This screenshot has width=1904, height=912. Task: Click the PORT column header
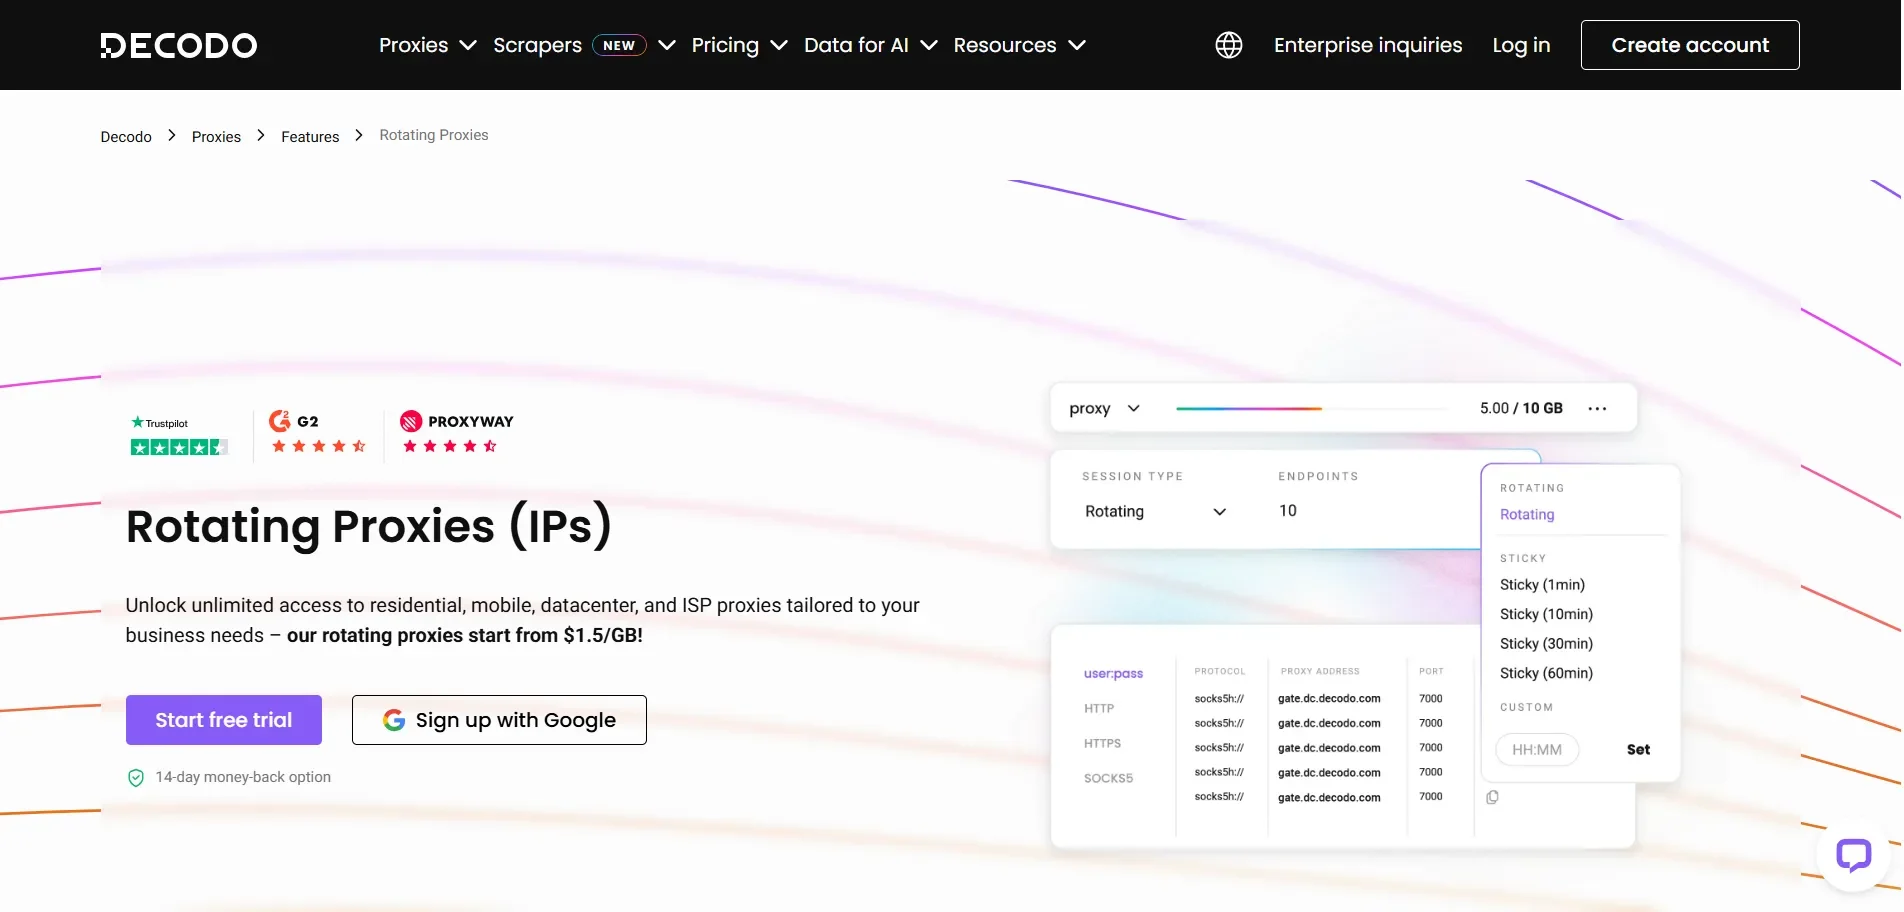tap(1431, 671)
